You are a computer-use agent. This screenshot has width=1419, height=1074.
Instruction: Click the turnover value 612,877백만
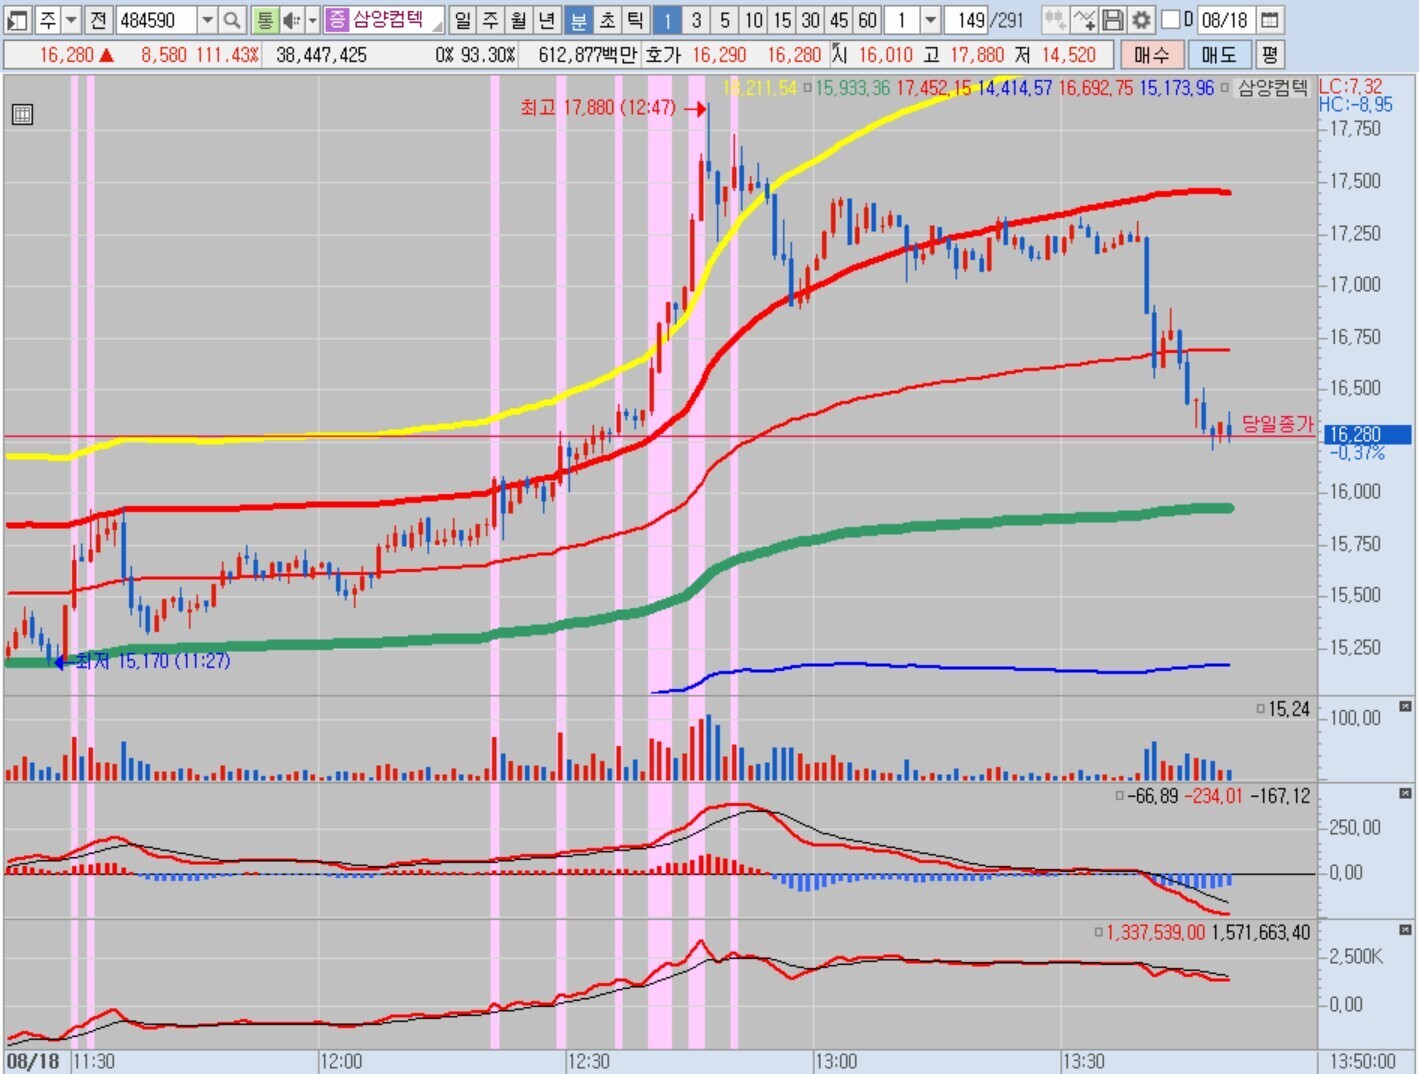pyautogui.click(x=587, y=55)
